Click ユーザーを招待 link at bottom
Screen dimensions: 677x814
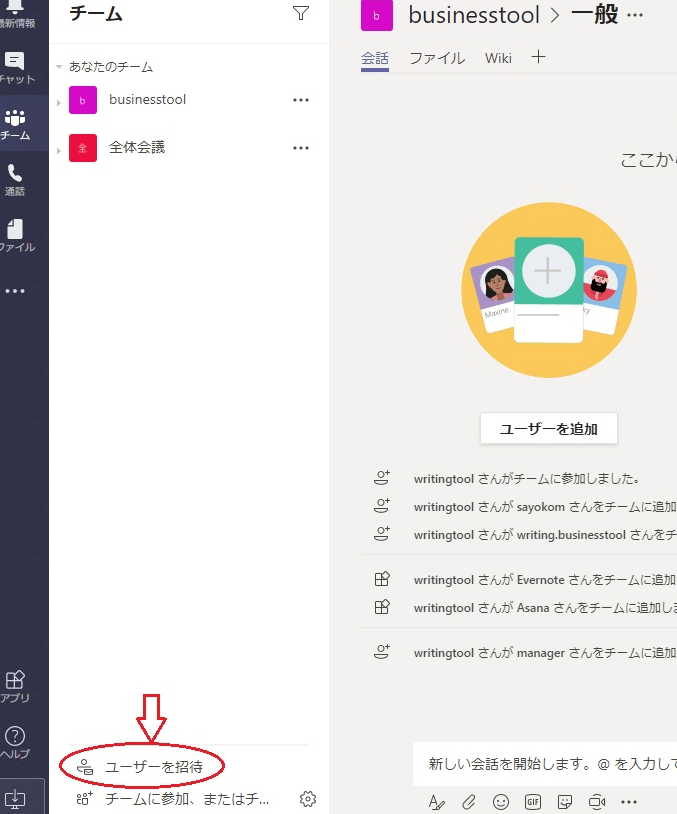tap(153, 767)
